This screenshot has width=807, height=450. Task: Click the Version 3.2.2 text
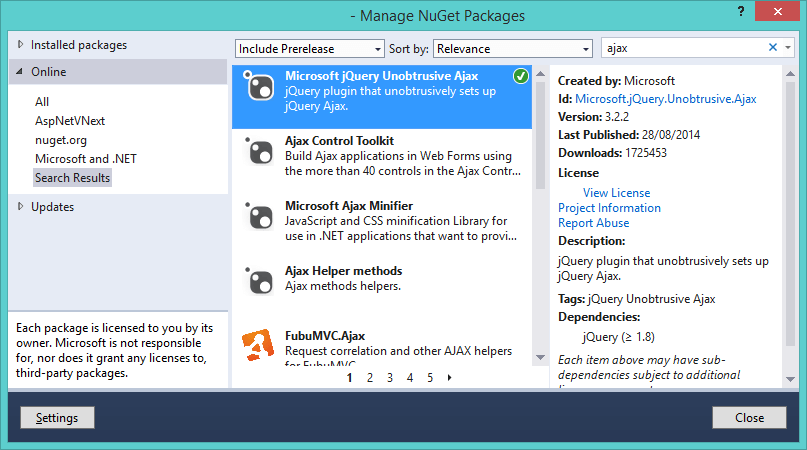593,117
